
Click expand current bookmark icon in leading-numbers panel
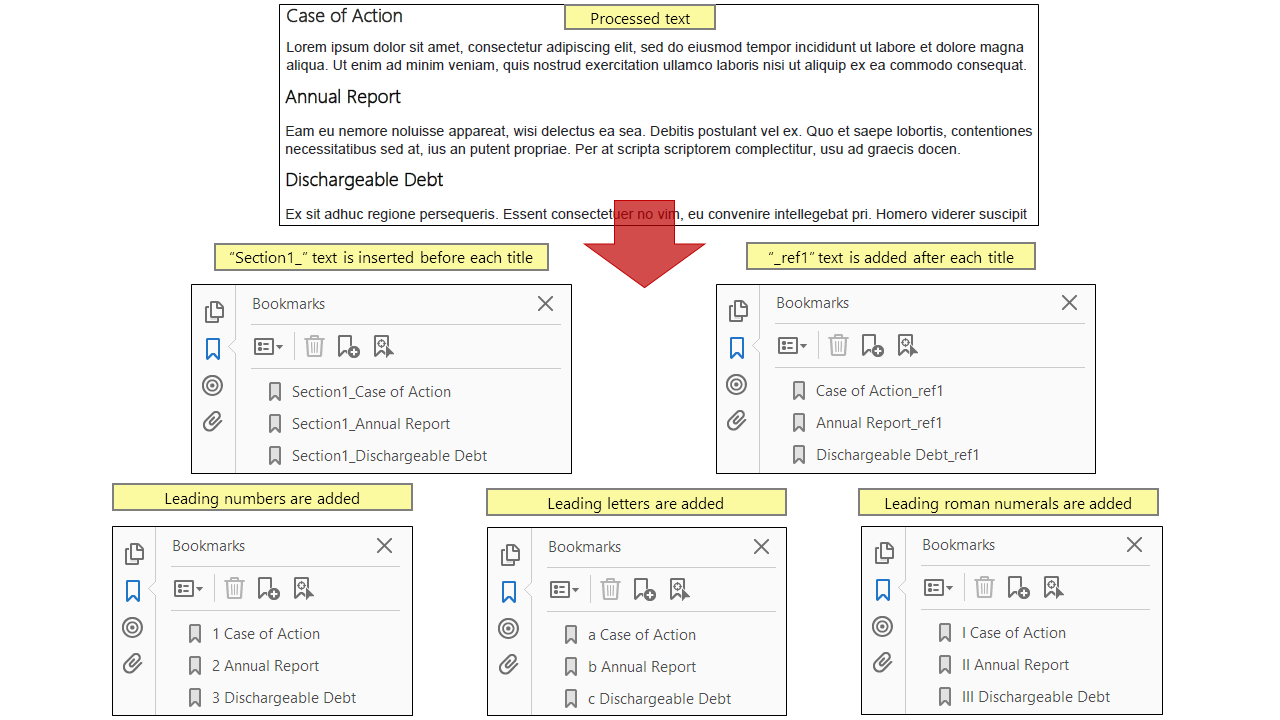(x=303, y=588)
